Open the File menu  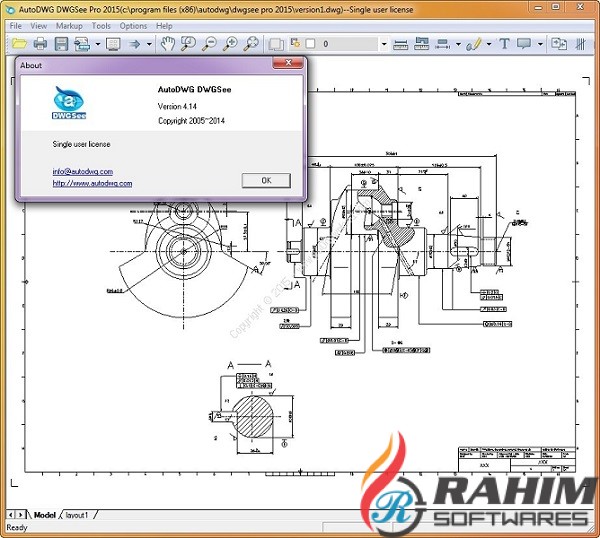(x=16, y=26)
